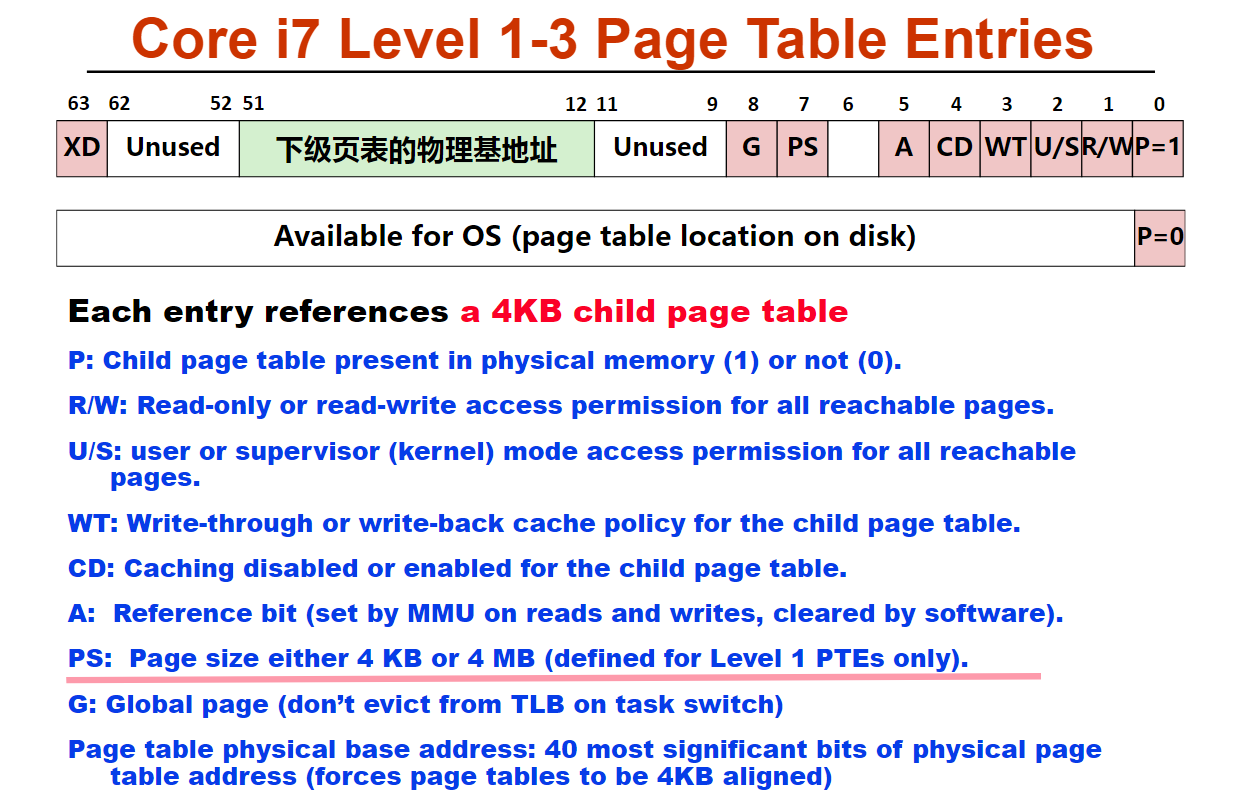Viewport: 1249px width, 810px height.
Task: Select the R/W bit cell
Action: [x=1107, y=148]
